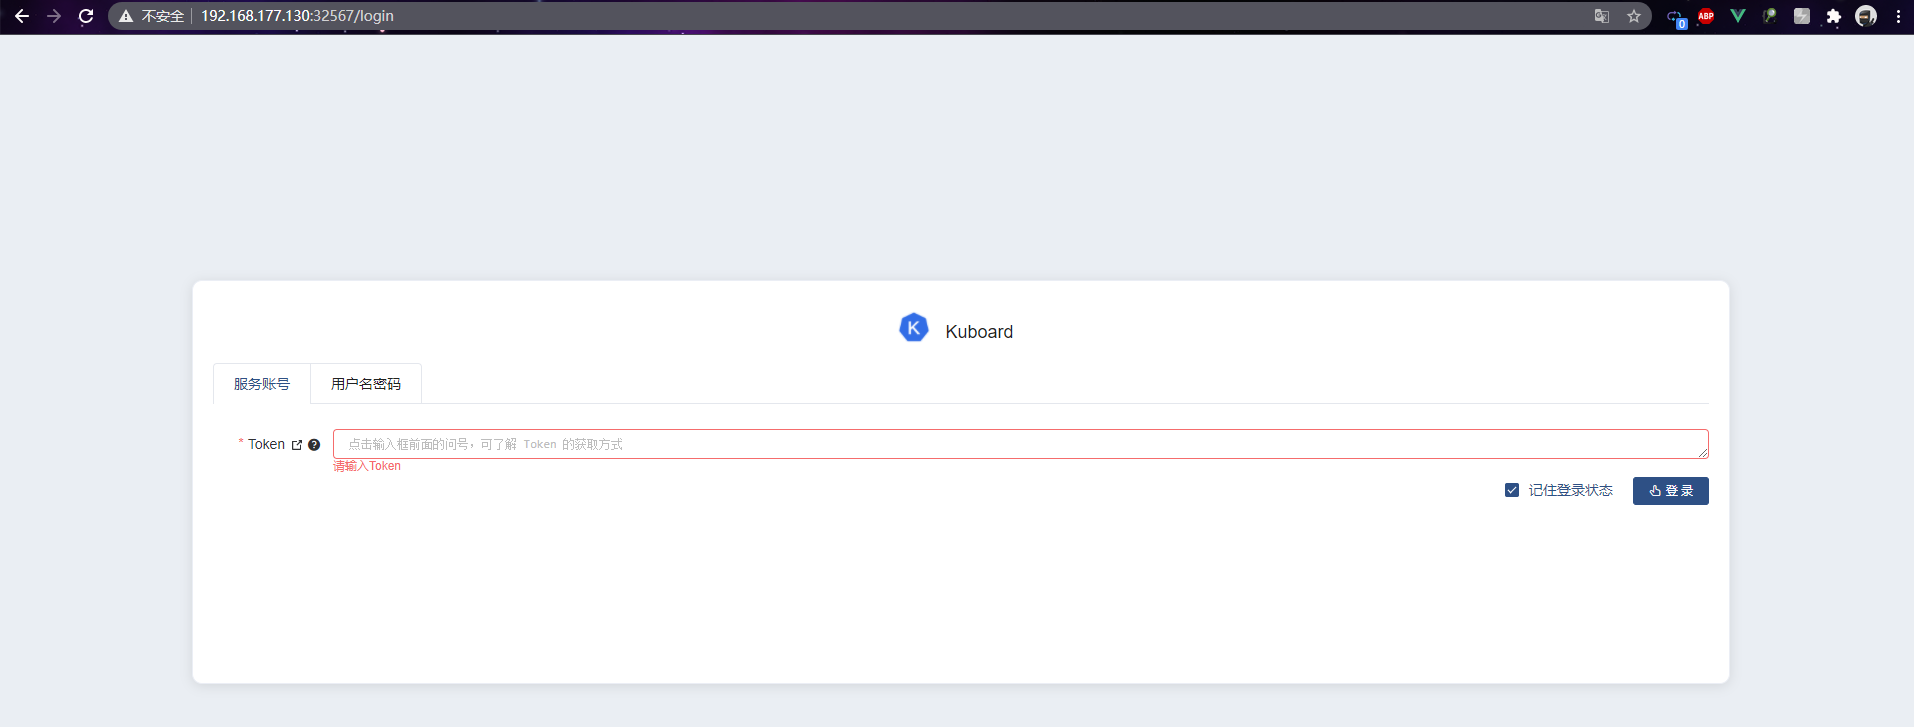Image resolution: width=1914 pixels, height=727 pixels.
Task: Go back to the previous page
Action: click(22, 16)
